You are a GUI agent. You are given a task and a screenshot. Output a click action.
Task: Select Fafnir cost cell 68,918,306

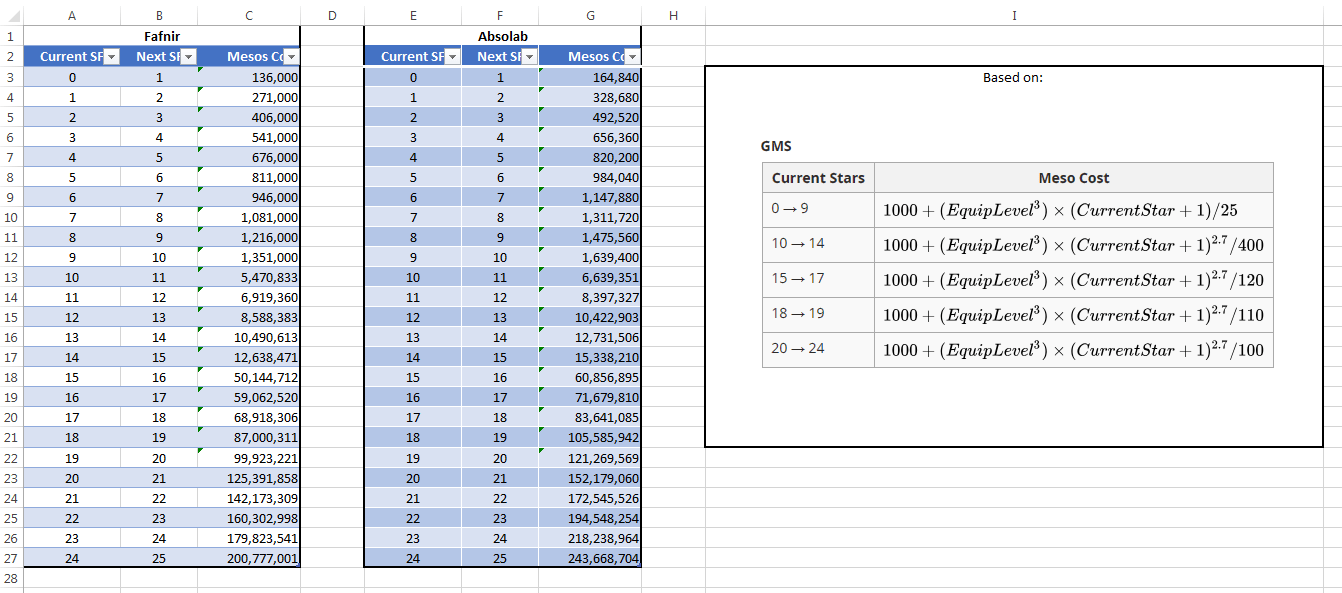click(x=249, y=418)
